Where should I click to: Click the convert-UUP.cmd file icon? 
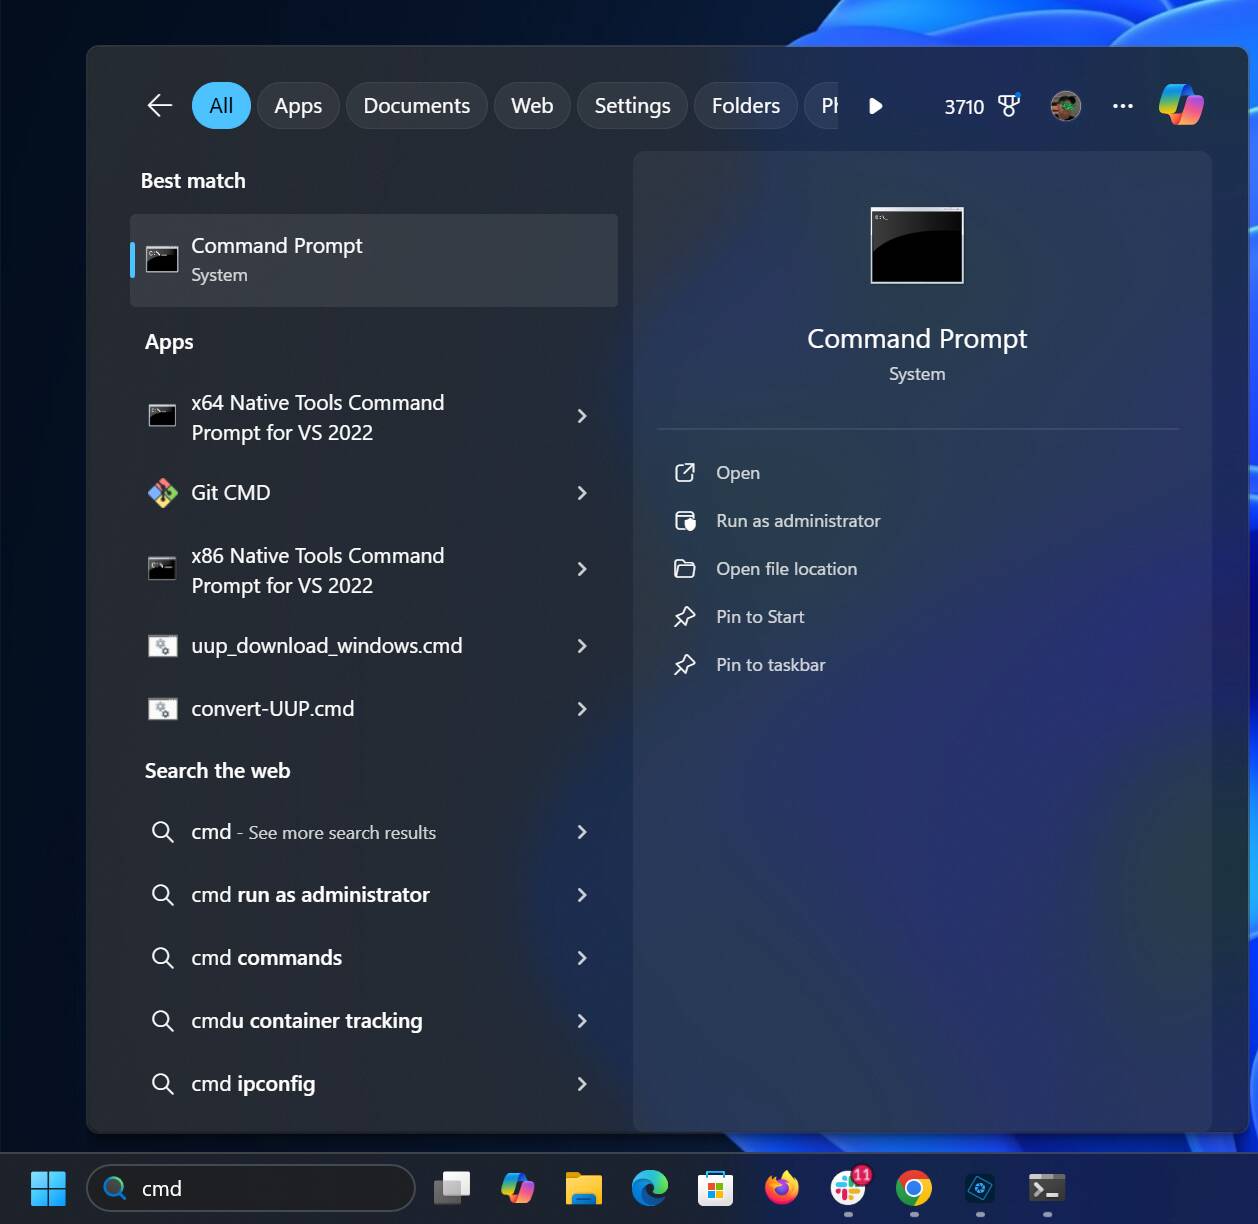tap(162, 709)
